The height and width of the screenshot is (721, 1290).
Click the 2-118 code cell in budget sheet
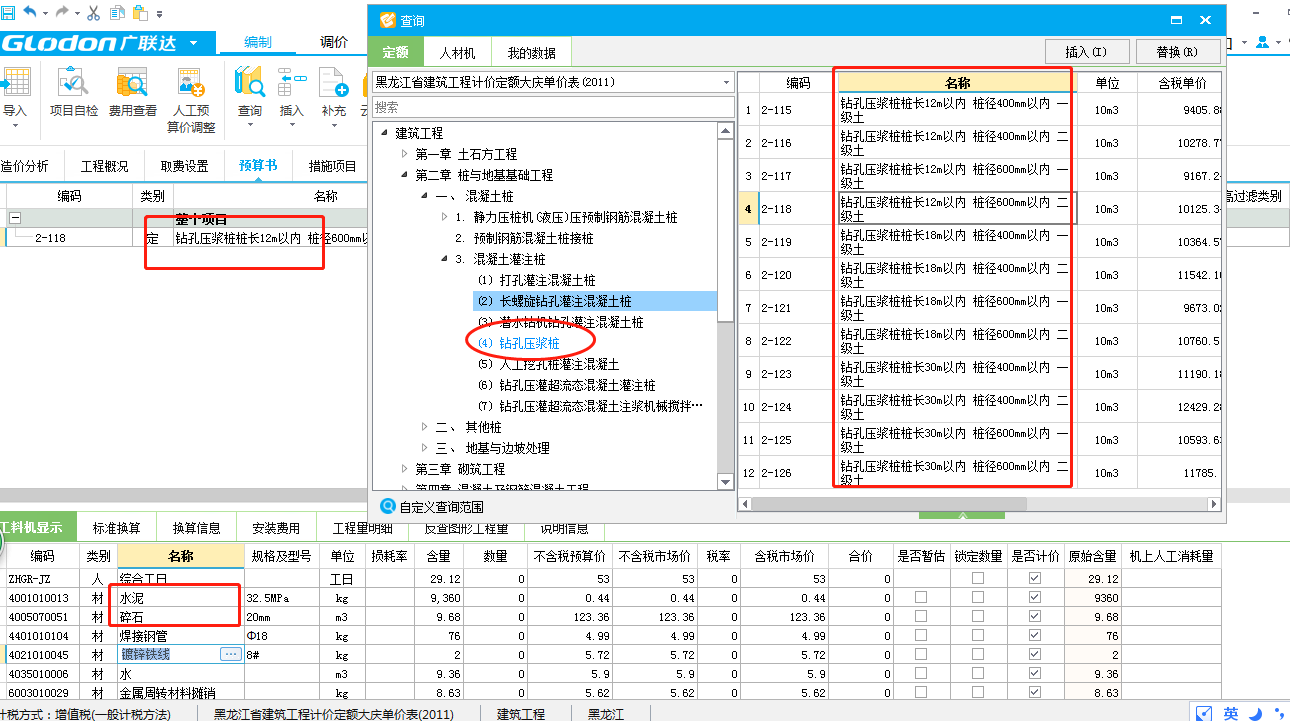69,238
